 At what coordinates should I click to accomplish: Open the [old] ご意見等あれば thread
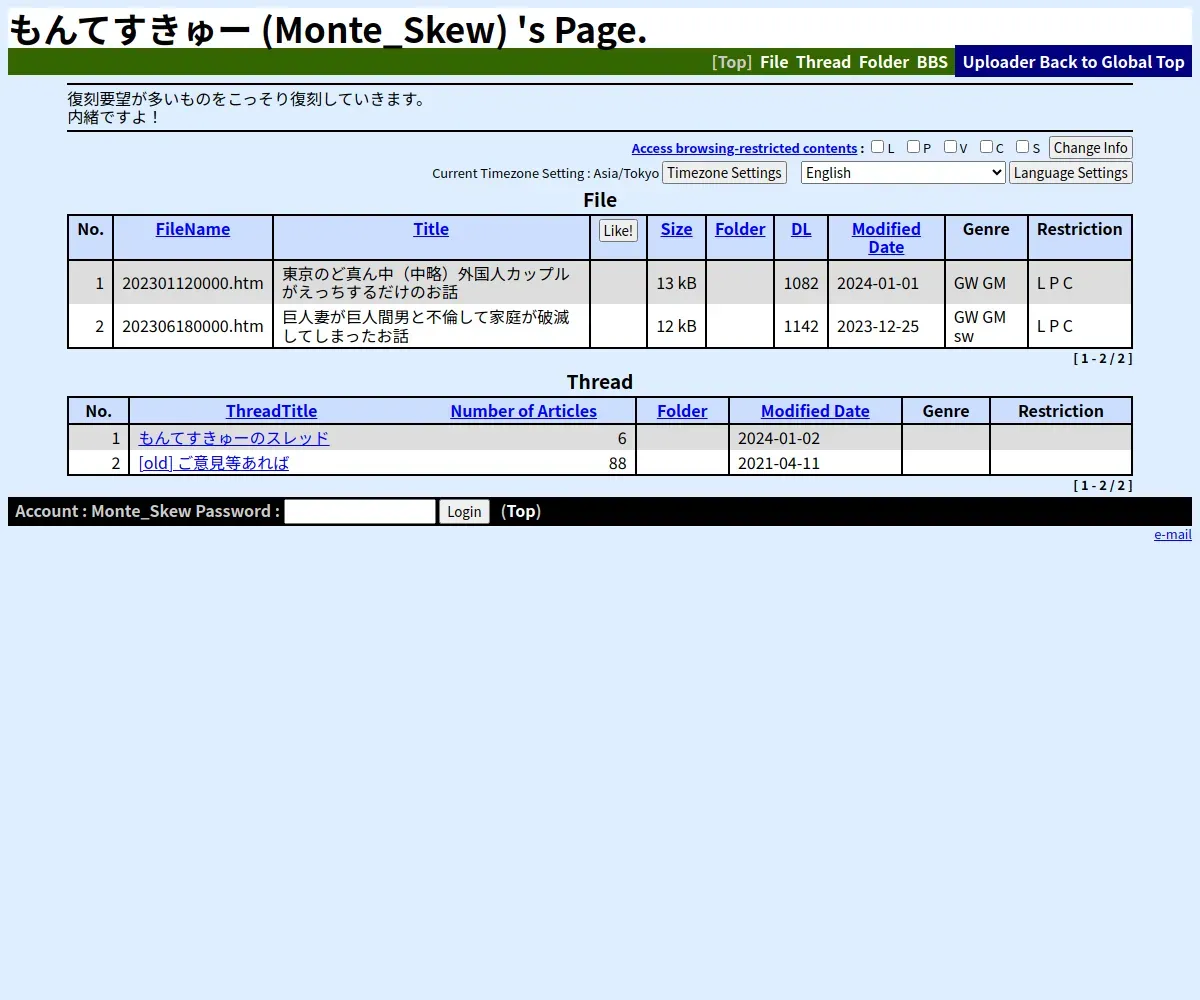coord(214,463)
